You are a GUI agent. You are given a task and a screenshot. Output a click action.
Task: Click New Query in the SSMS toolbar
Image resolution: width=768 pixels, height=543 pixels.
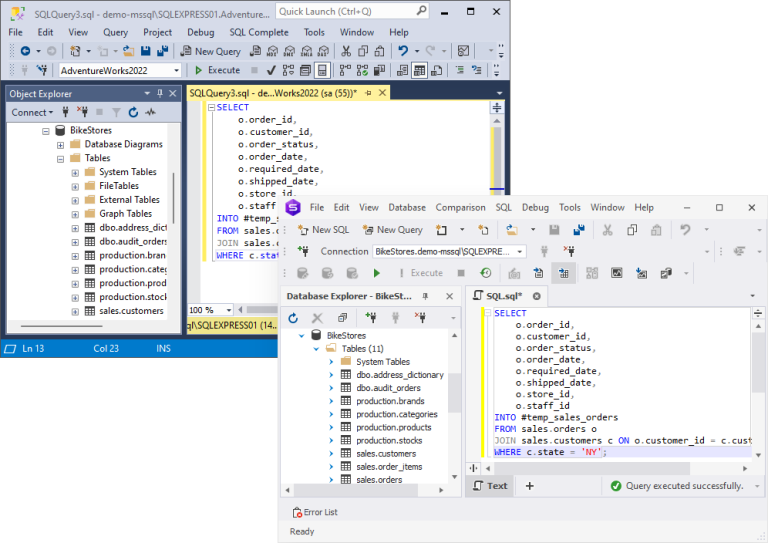pos(210,51)
